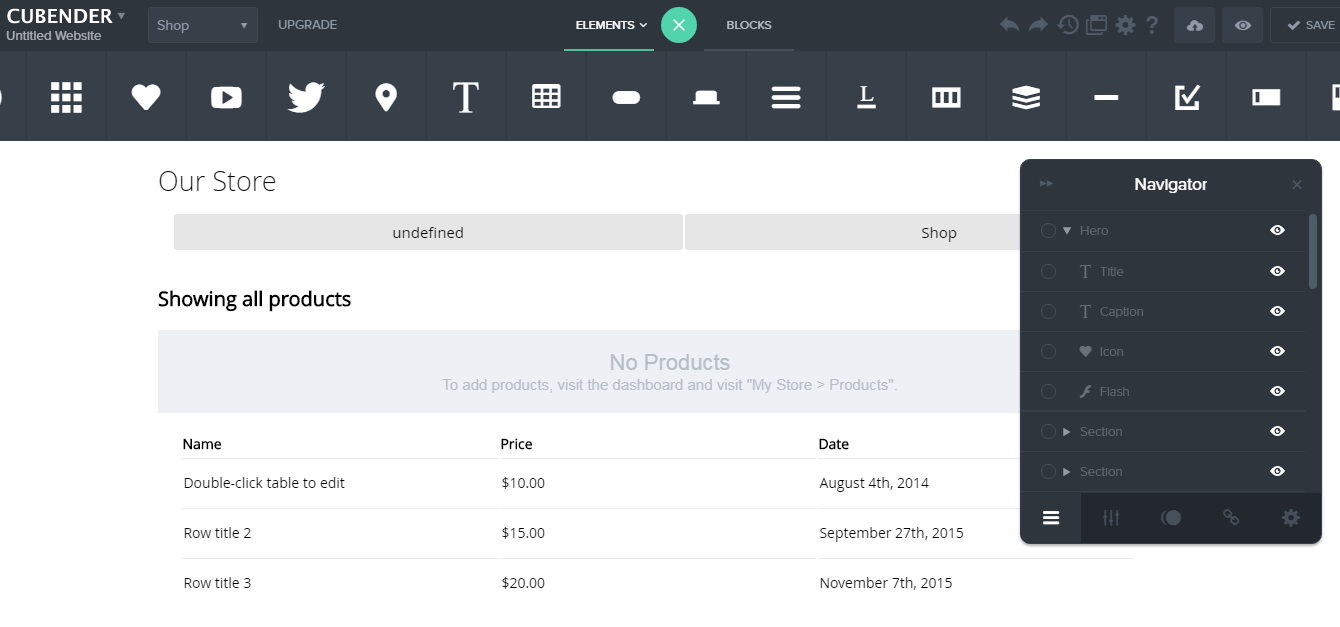This screenshot has width=1340, height=627.
Task: Select the Caption layer radio circle
Action: (x=1048, y=311)
